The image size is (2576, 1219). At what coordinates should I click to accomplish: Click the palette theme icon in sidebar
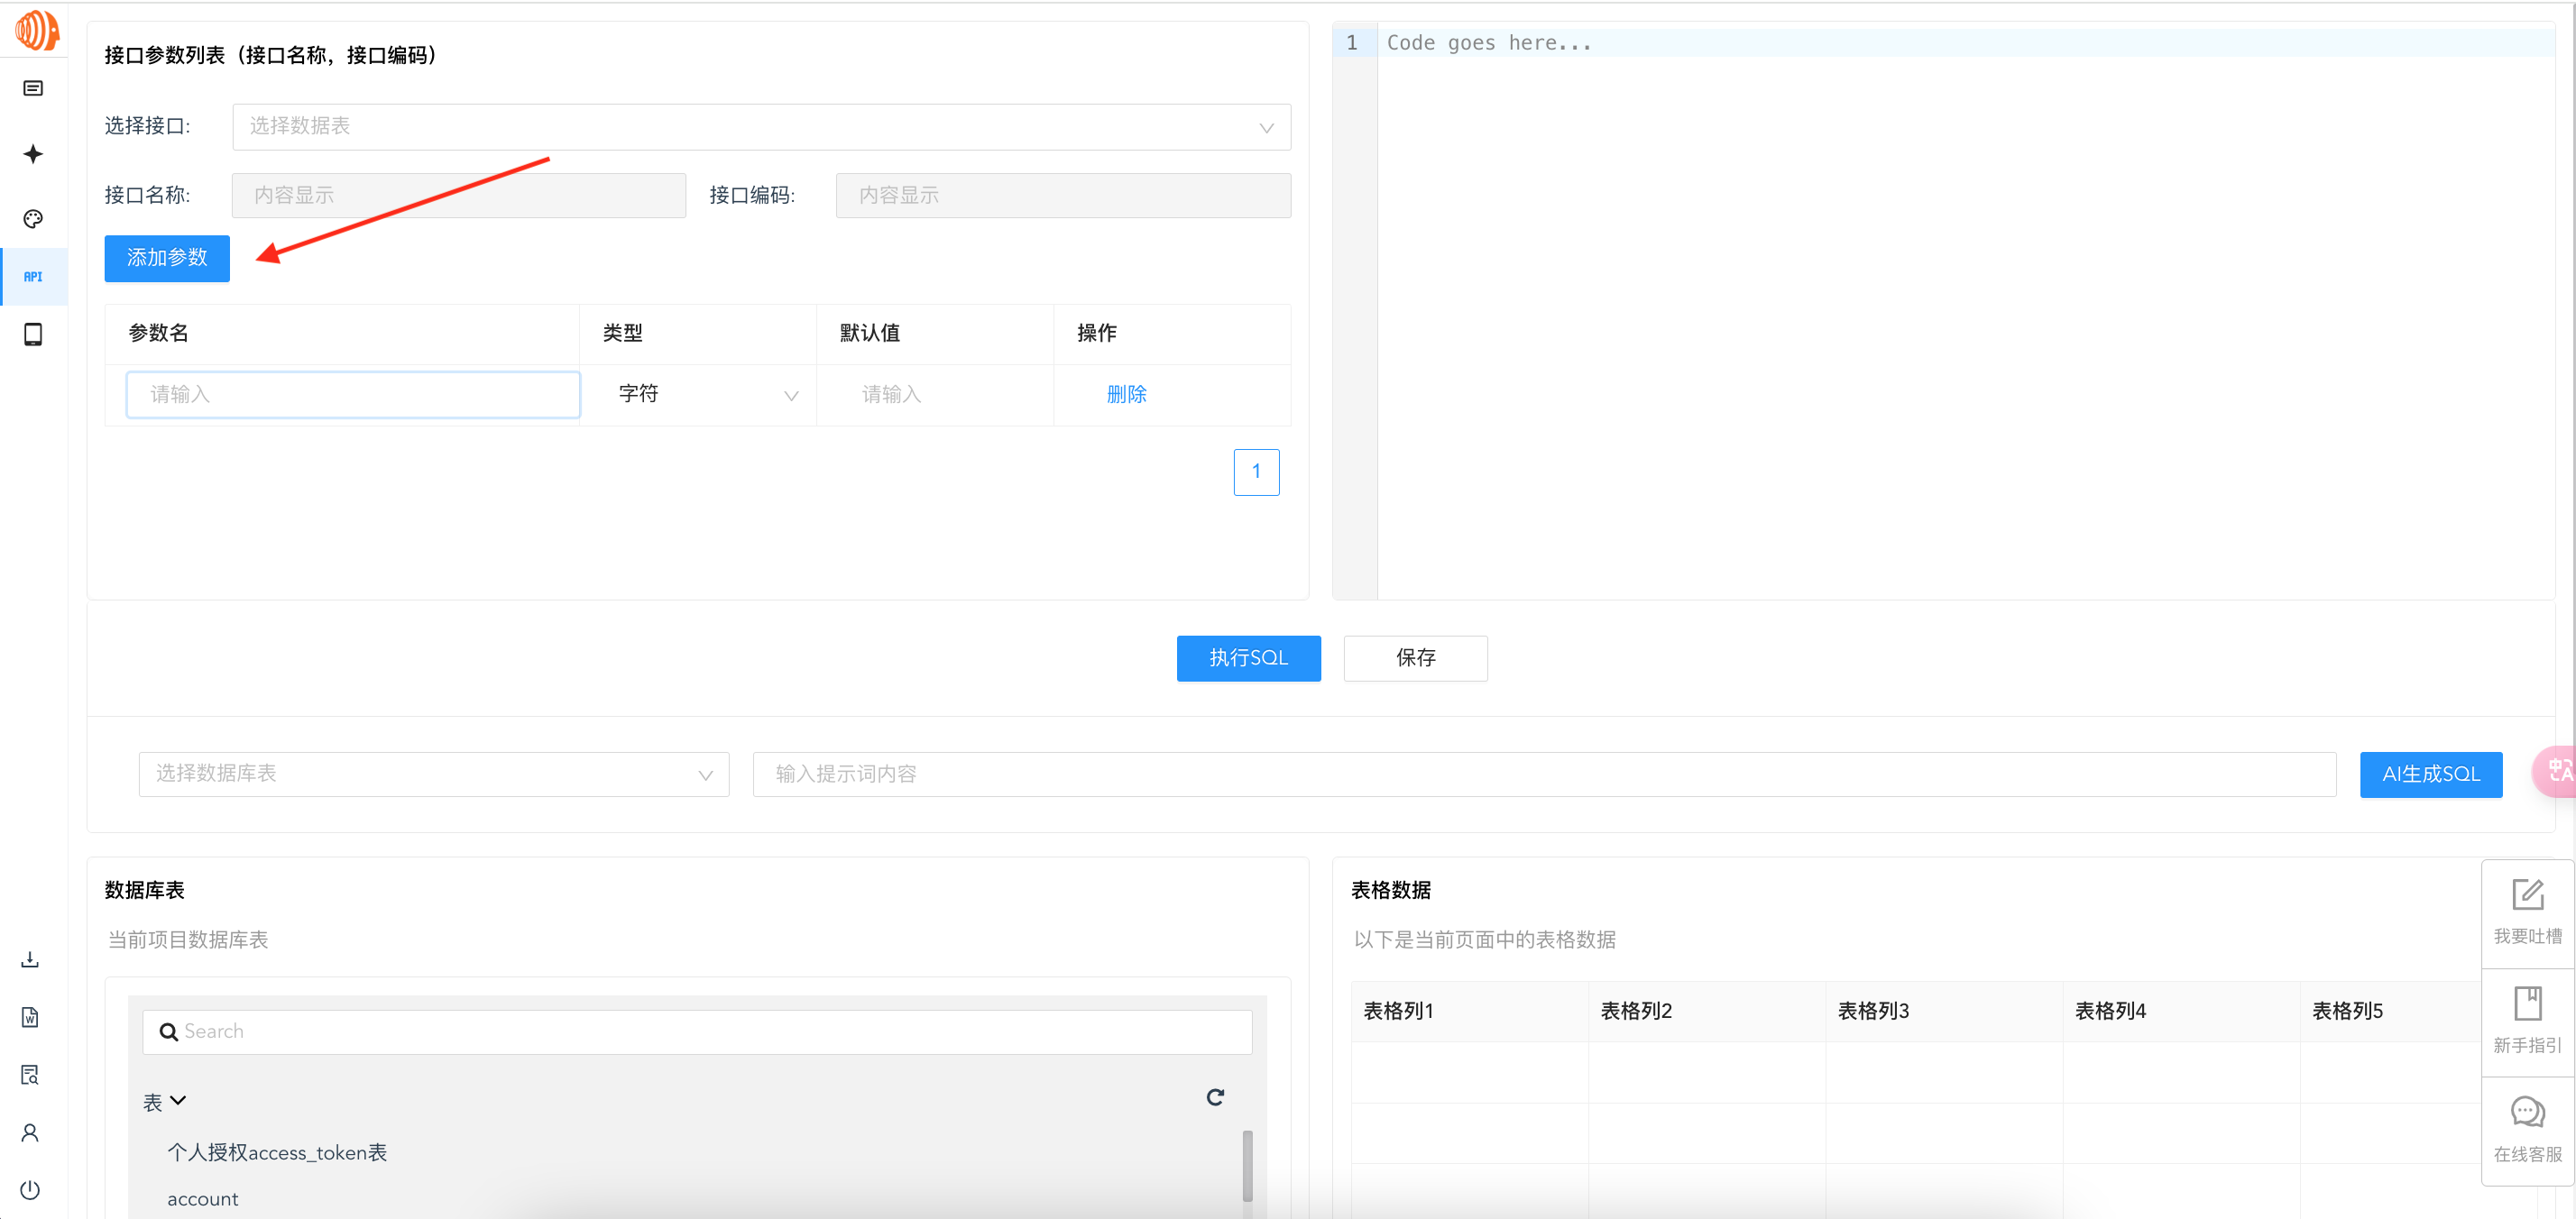(33, 218)
